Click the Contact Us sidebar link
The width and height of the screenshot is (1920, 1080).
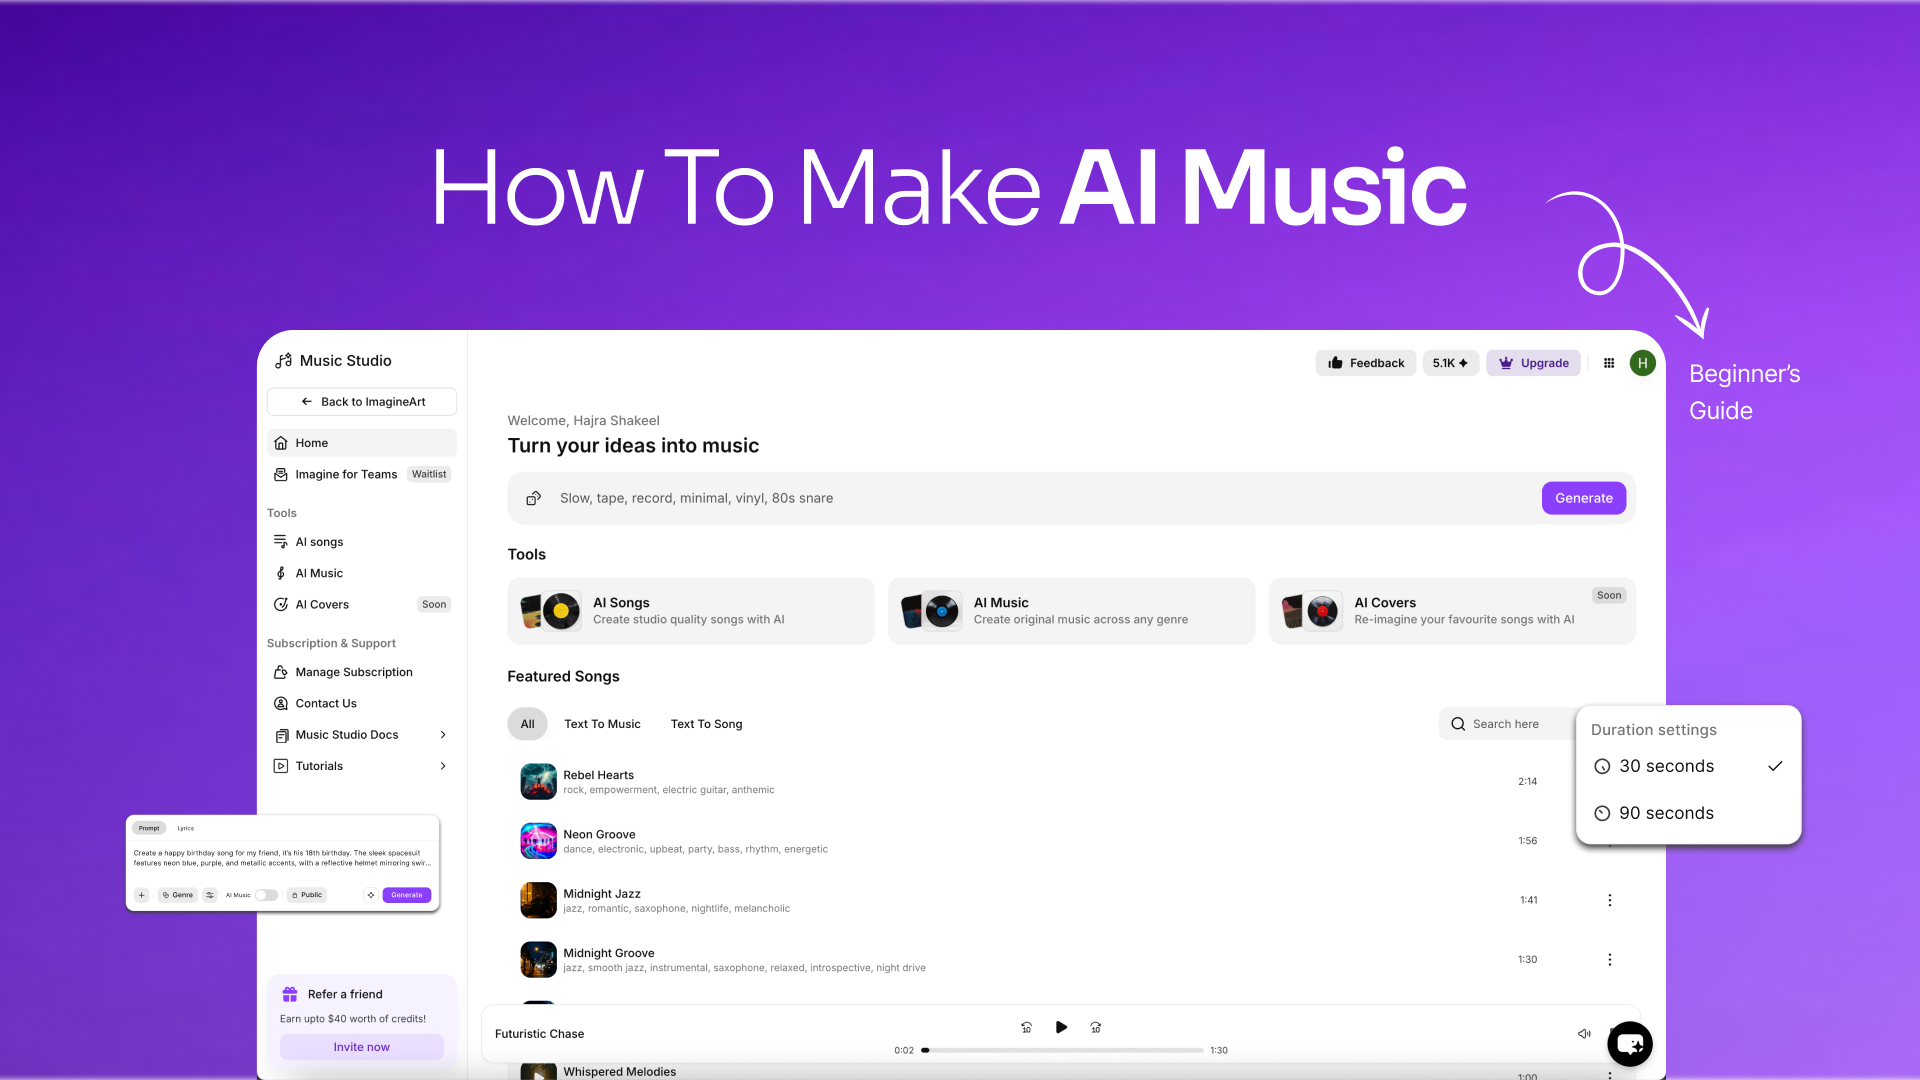coord(326,704)
